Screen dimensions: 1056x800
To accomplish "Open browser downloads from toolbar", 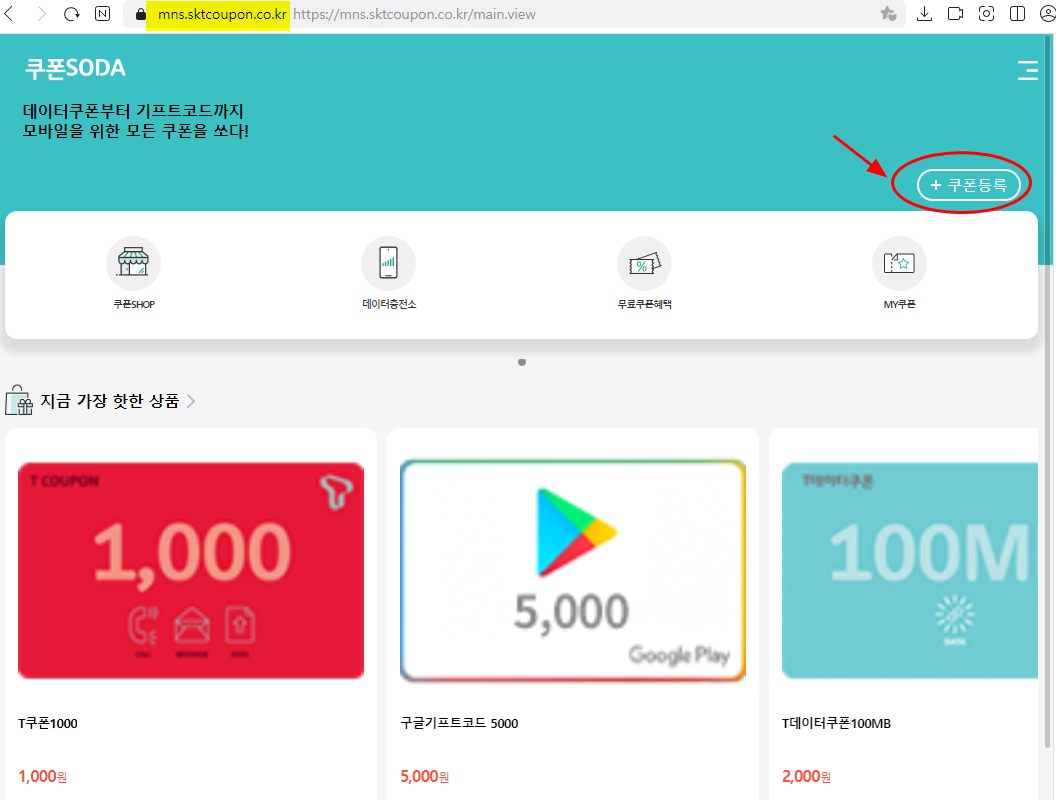I will pyautogui.click(x=924, y=14).
